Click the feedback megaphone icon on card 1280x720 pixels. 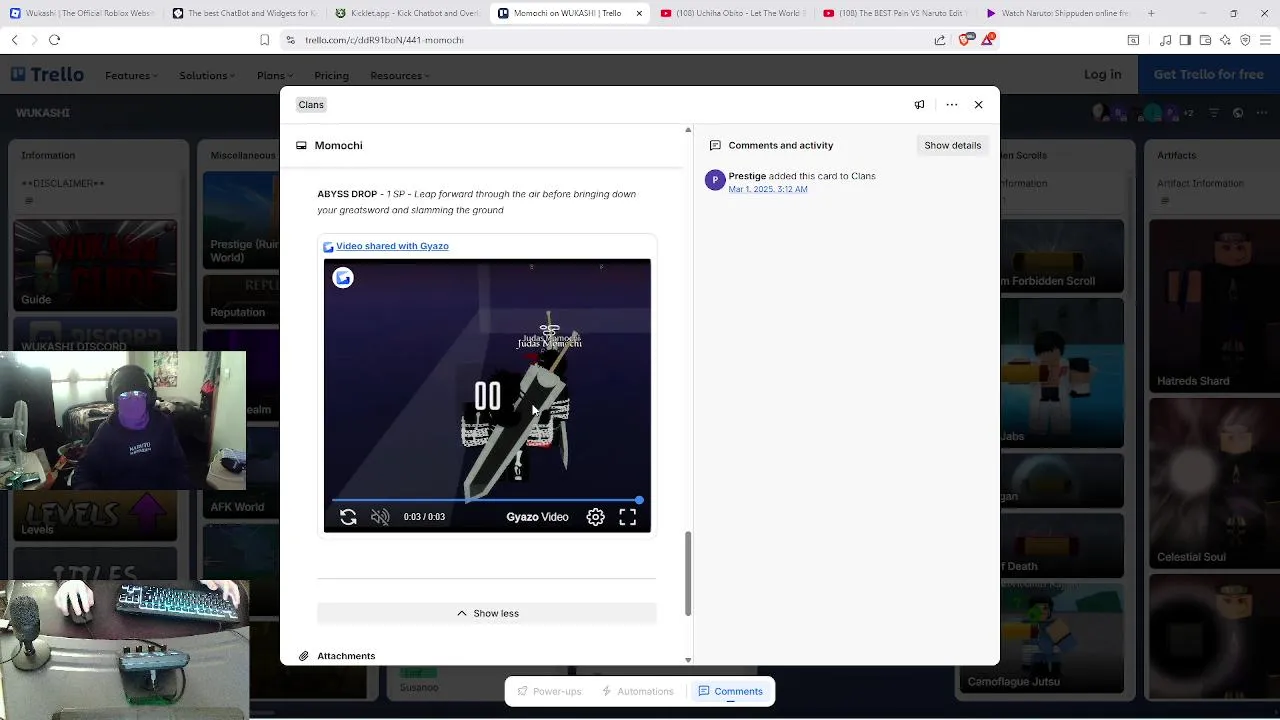point(919,104)
